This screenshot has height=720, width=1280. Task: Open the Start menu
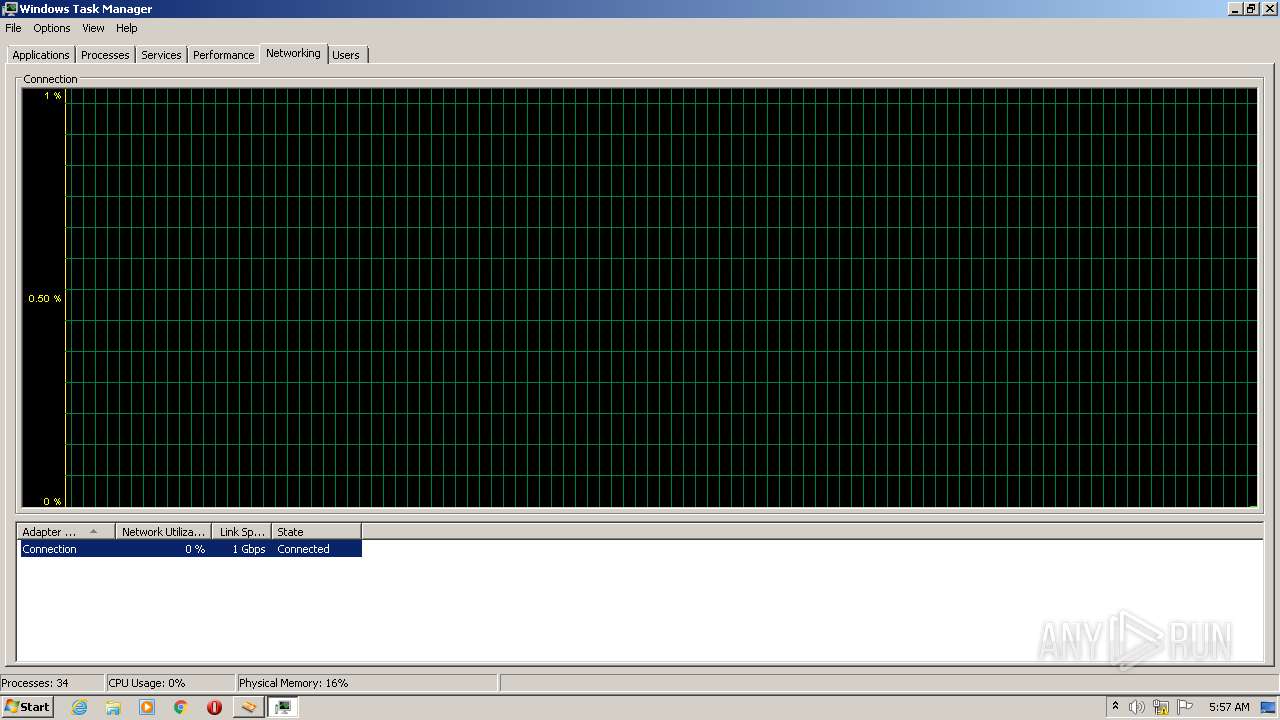click(27, 707)
